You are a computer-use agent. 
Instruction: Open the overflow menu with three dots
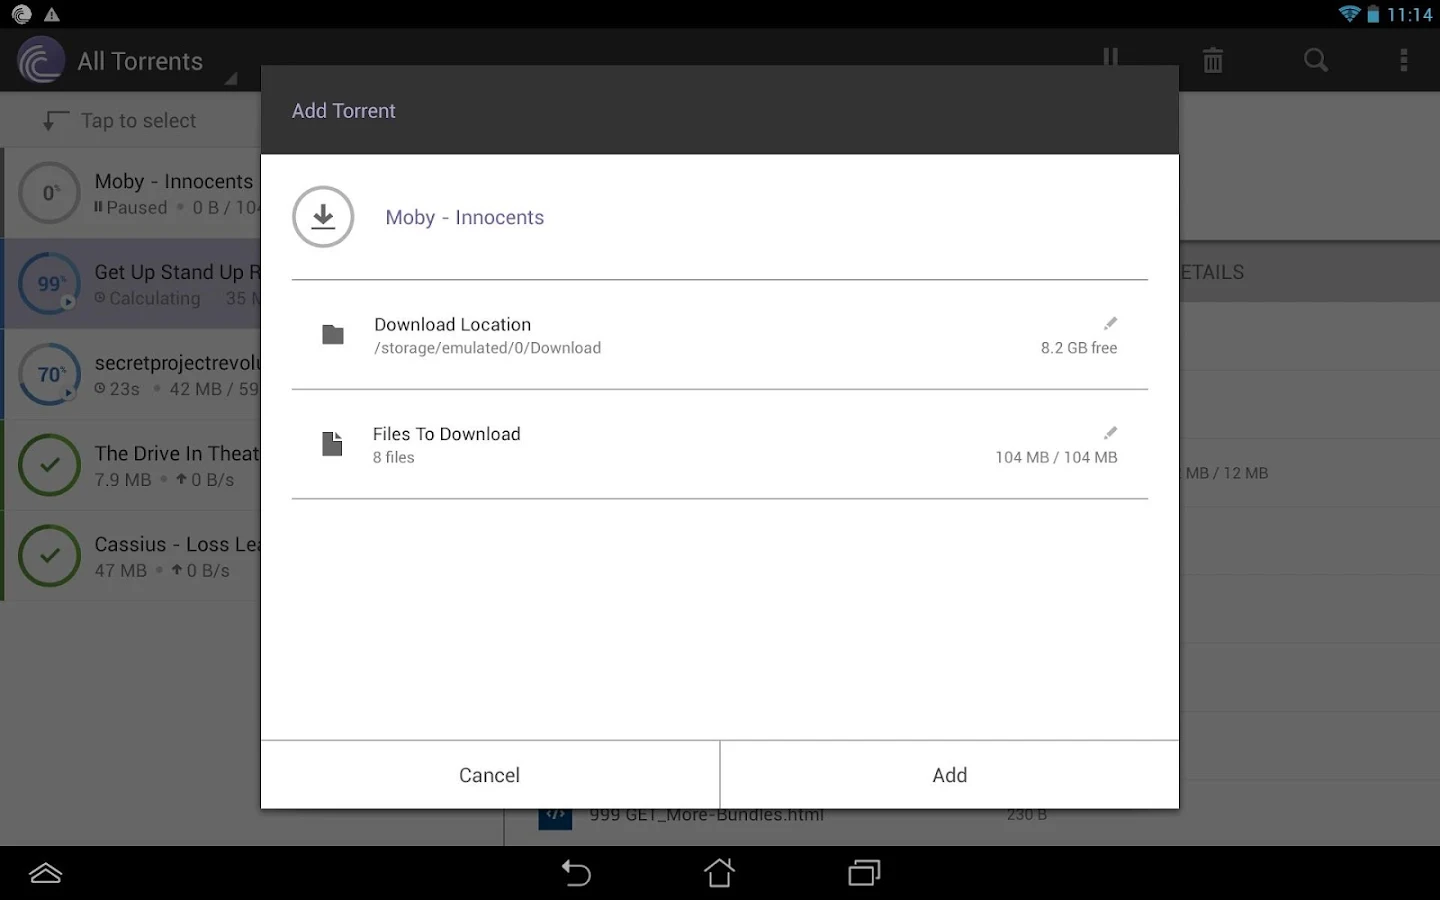tap(1404, 60)
